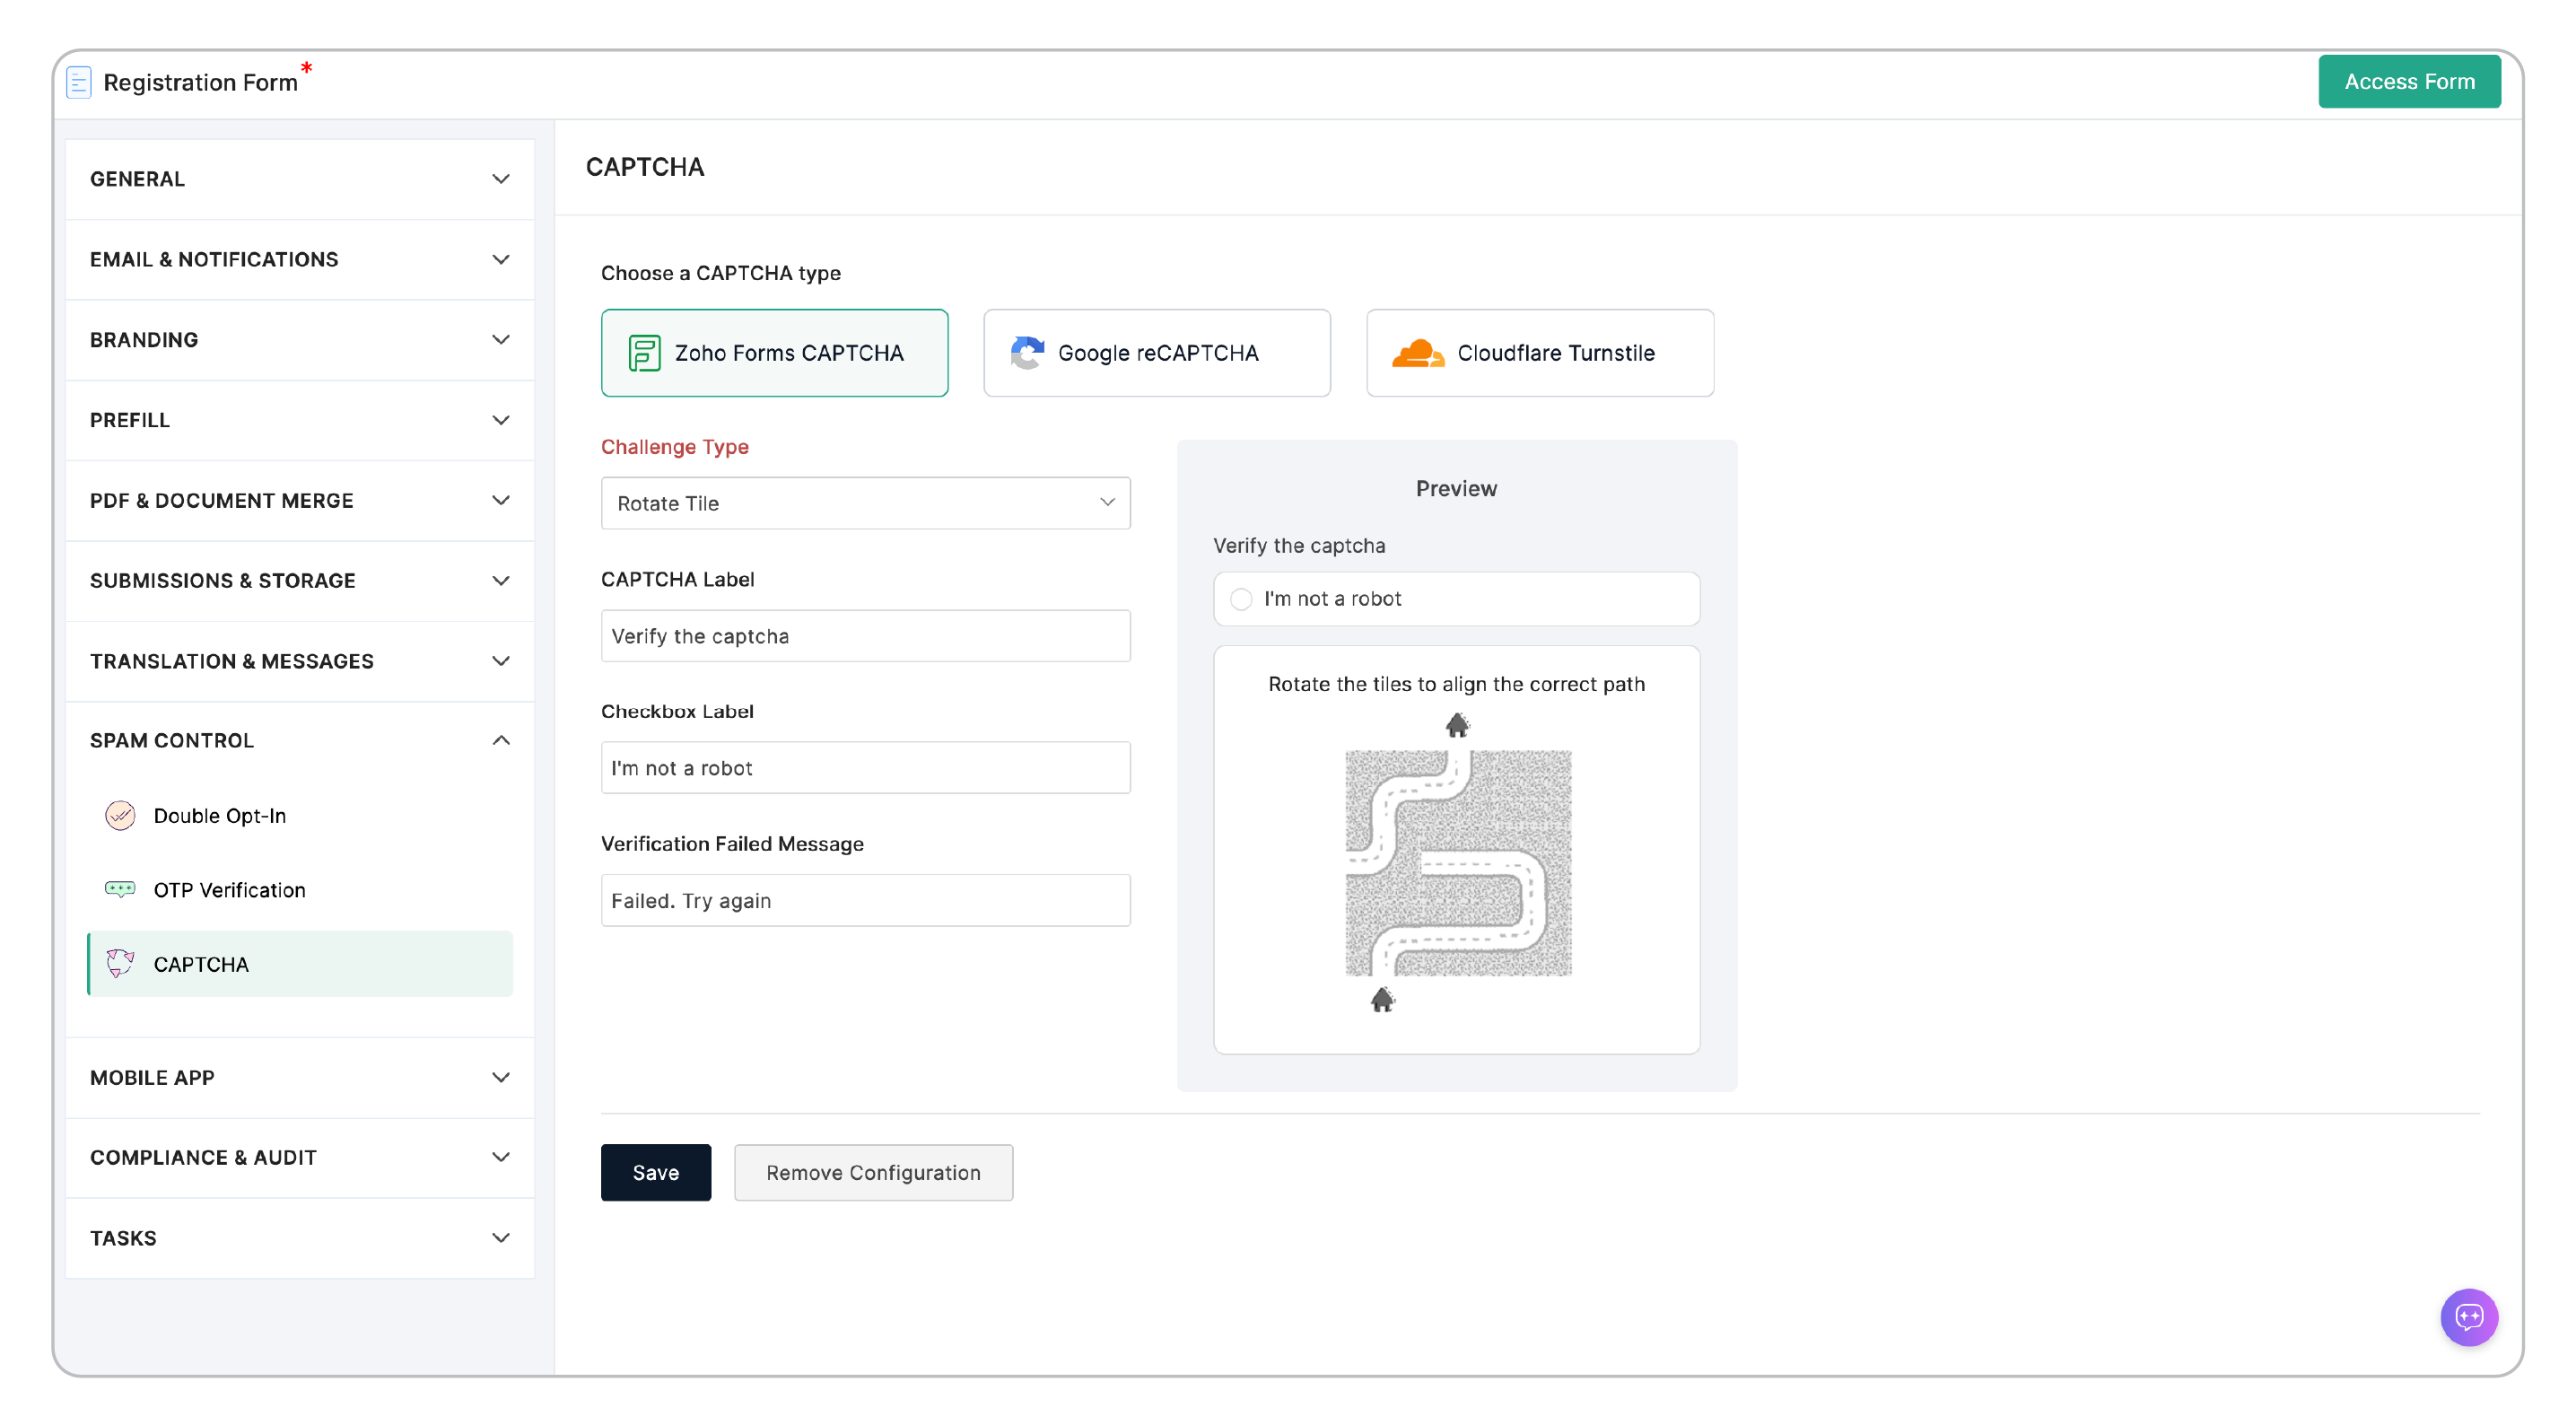The height and width of the screenshot is (1425, 2576).
Task: Open the chat assistant bubble
Action: coord(2469,1317)
